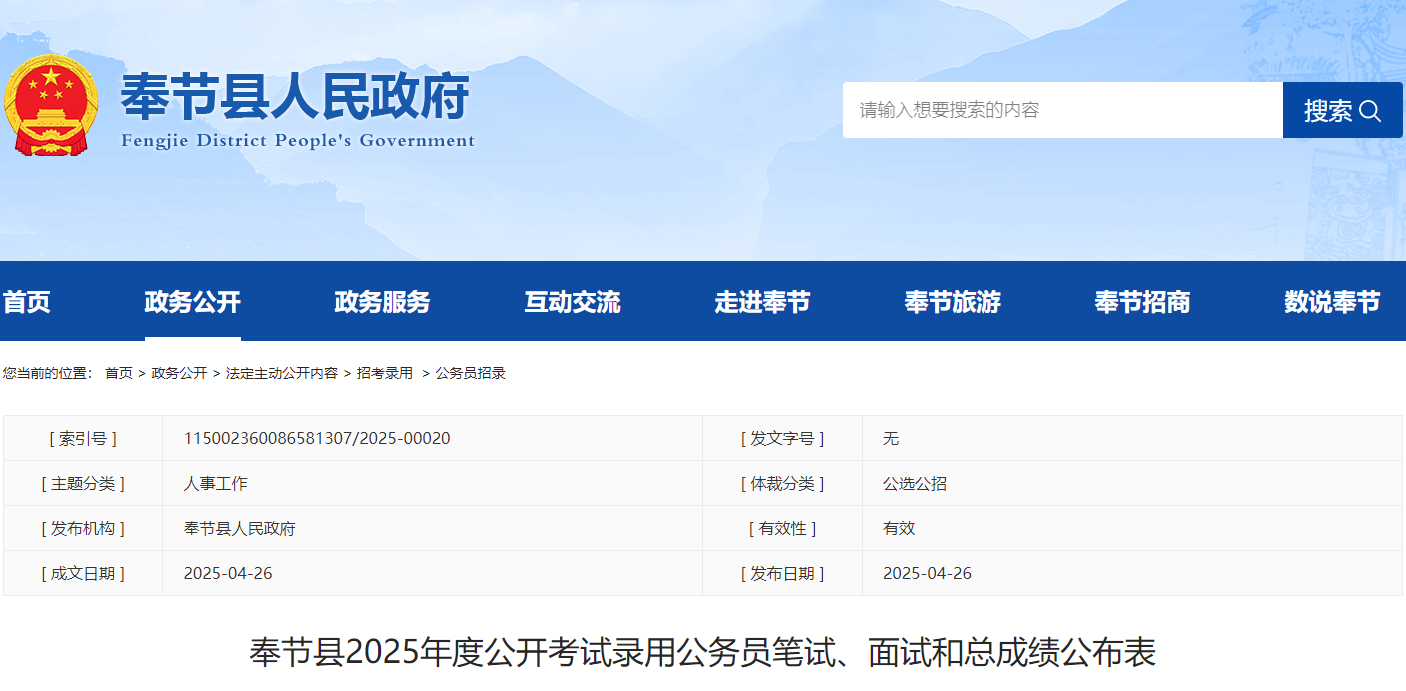Click the 公选公招 value cell
This screenshot has height=691, width=1406.
point(1133,483)
